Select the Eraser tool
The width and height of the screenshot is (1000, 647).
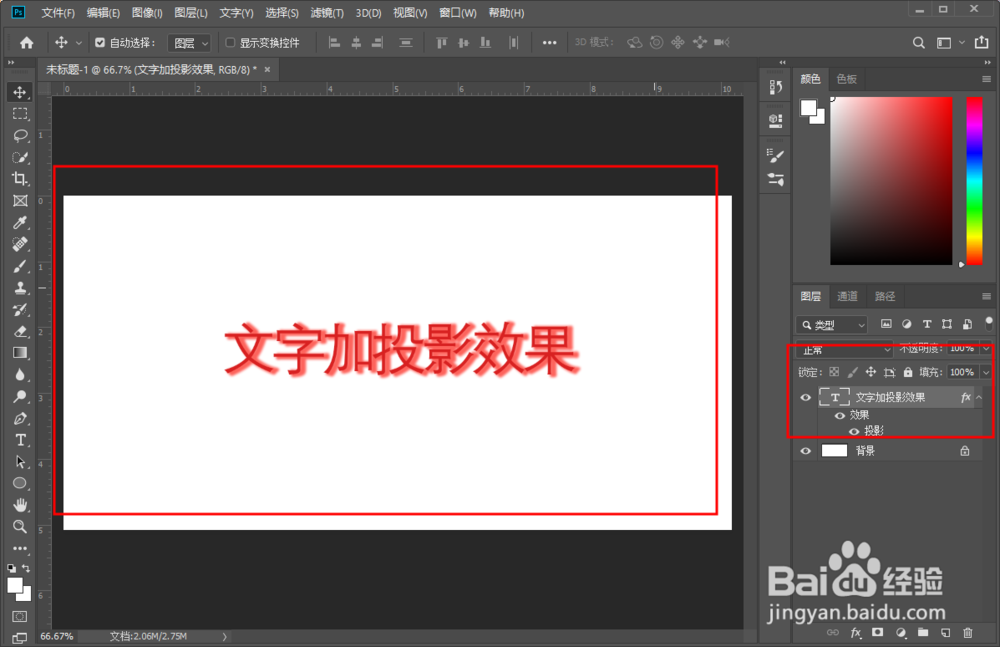(20, 331)
